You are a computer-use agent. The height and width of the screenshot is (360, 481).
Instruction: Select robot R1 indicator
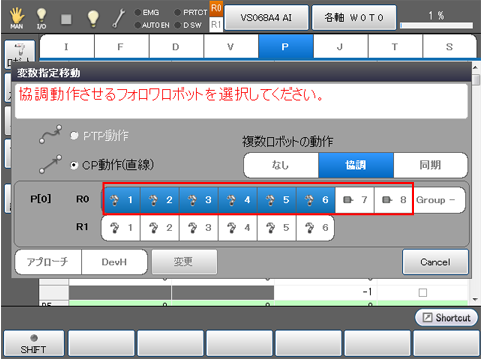[216, 24]
